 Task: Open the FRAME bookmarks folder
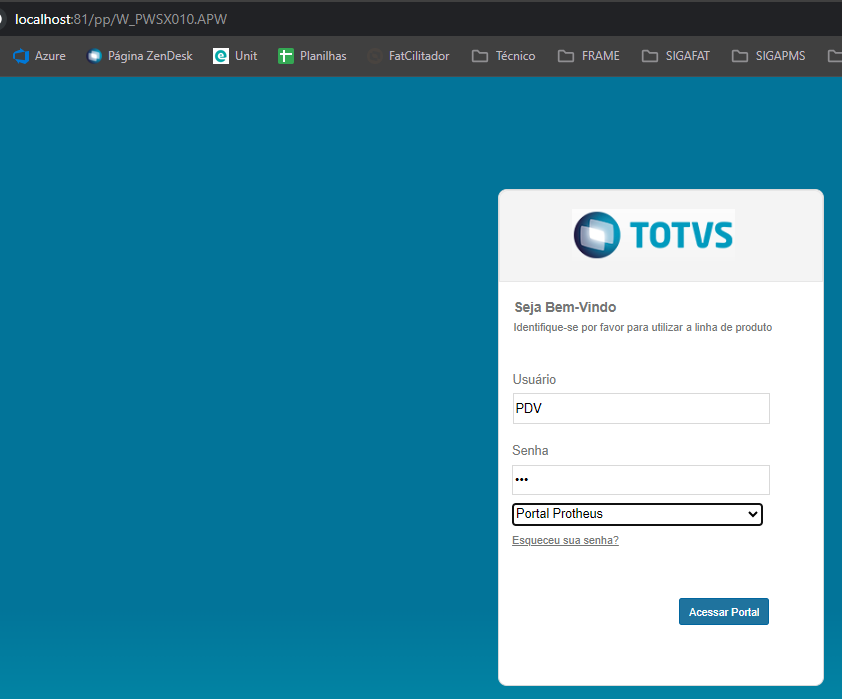[x=589, y=56]
